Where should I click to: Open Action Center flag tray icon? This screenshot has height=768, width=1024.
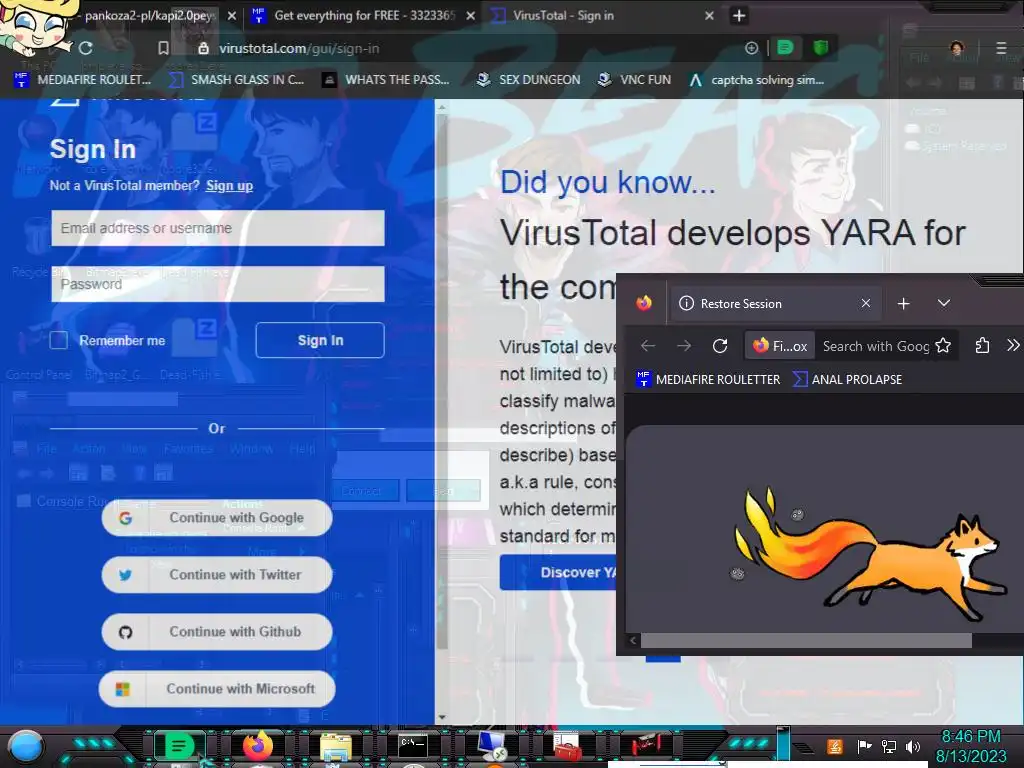pyautogui.click(x=864, y=746)
